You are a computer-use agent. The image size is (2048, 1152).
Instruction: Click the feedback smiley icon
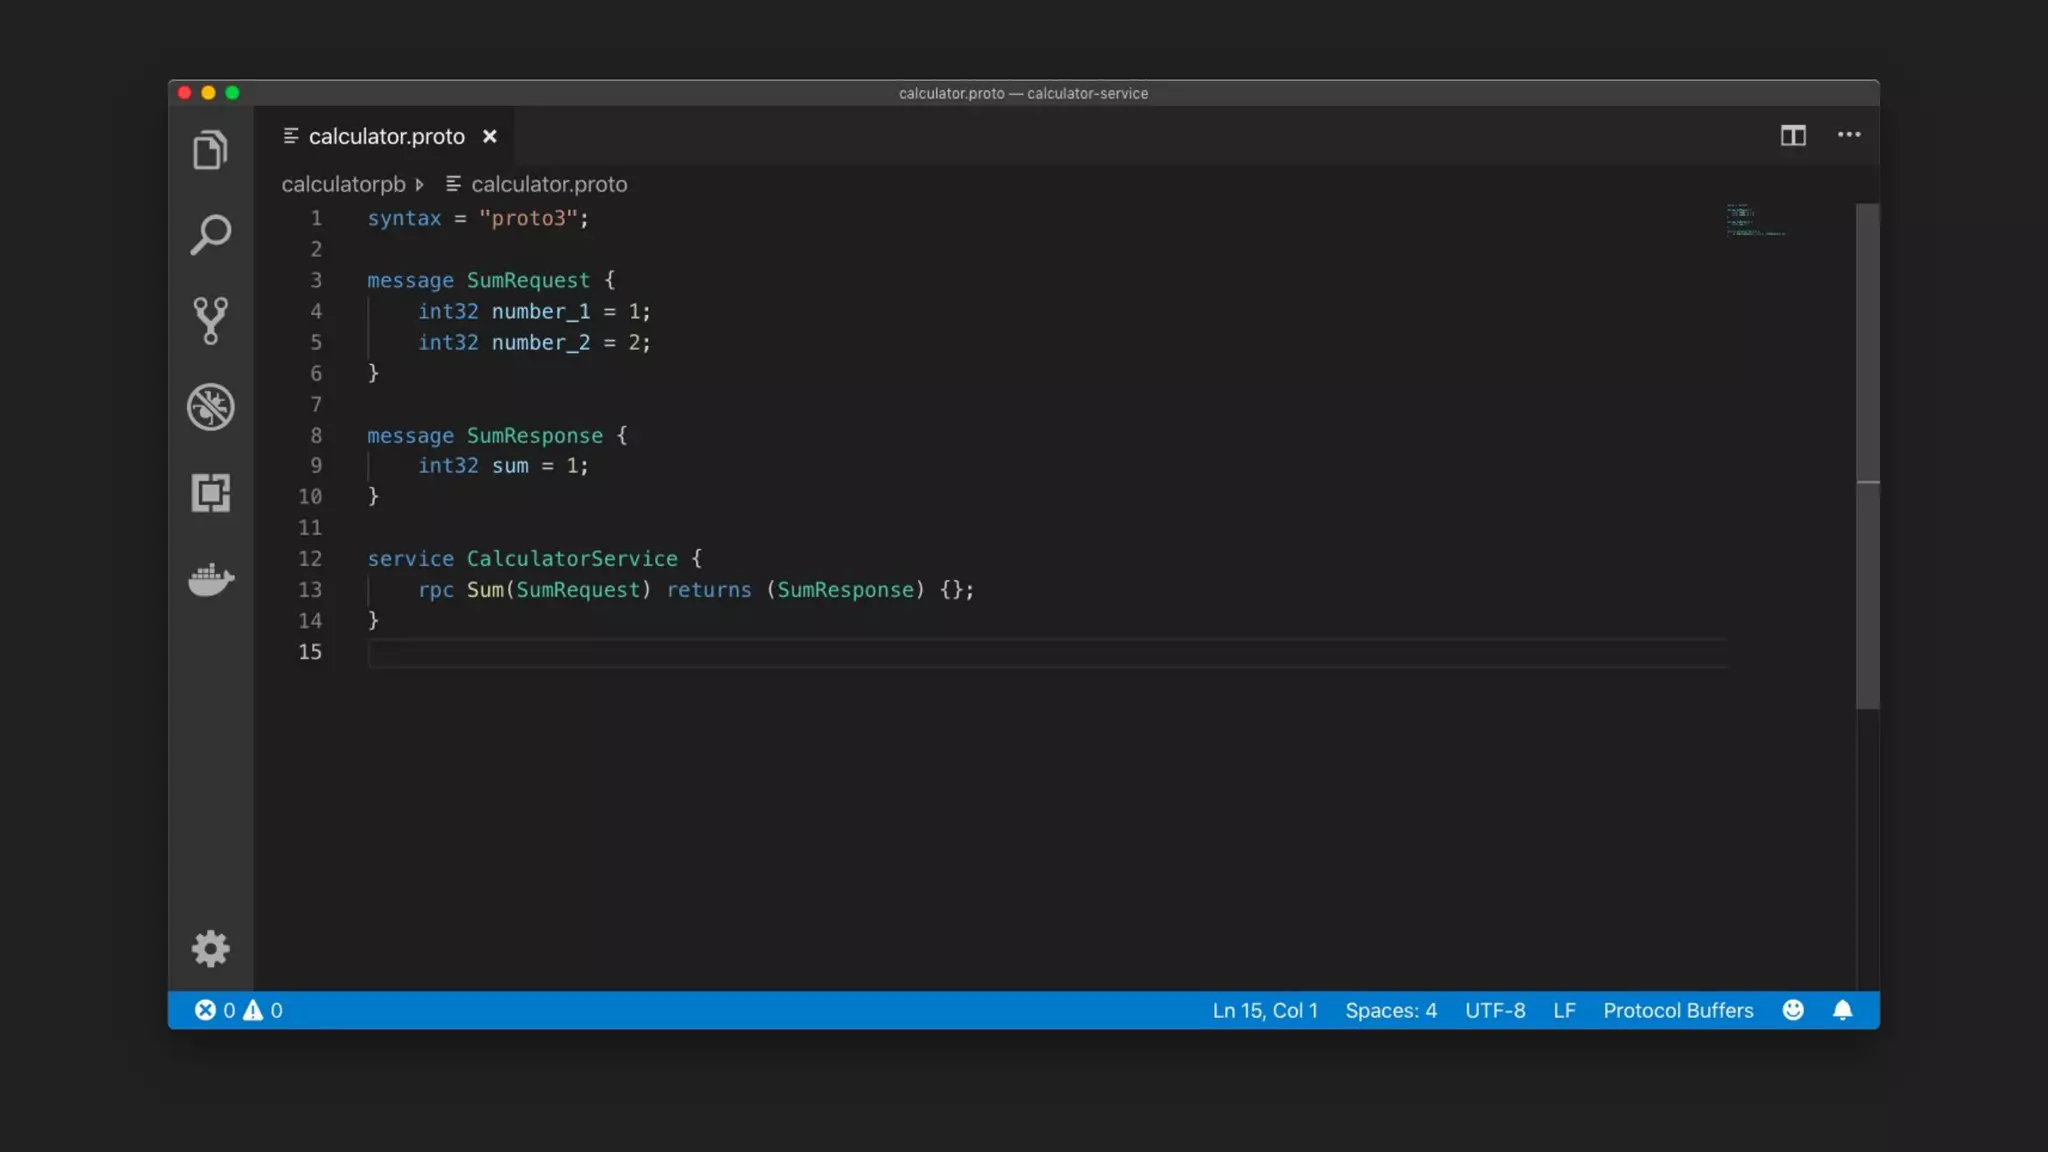pos(1793,1010)
